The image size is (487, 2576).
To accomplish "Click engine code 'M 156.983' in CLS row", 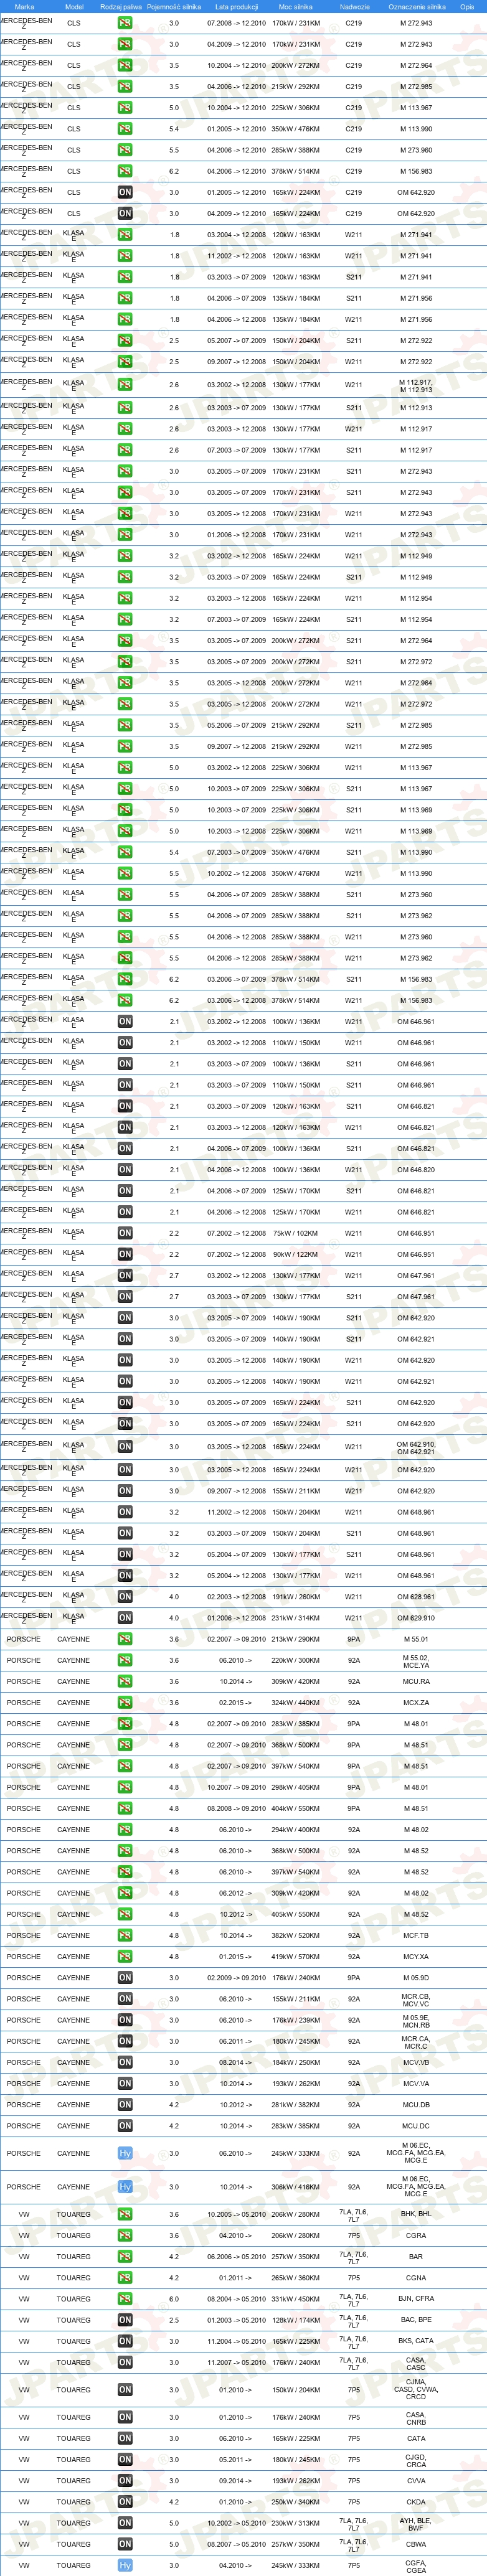I will click(416, 171).
